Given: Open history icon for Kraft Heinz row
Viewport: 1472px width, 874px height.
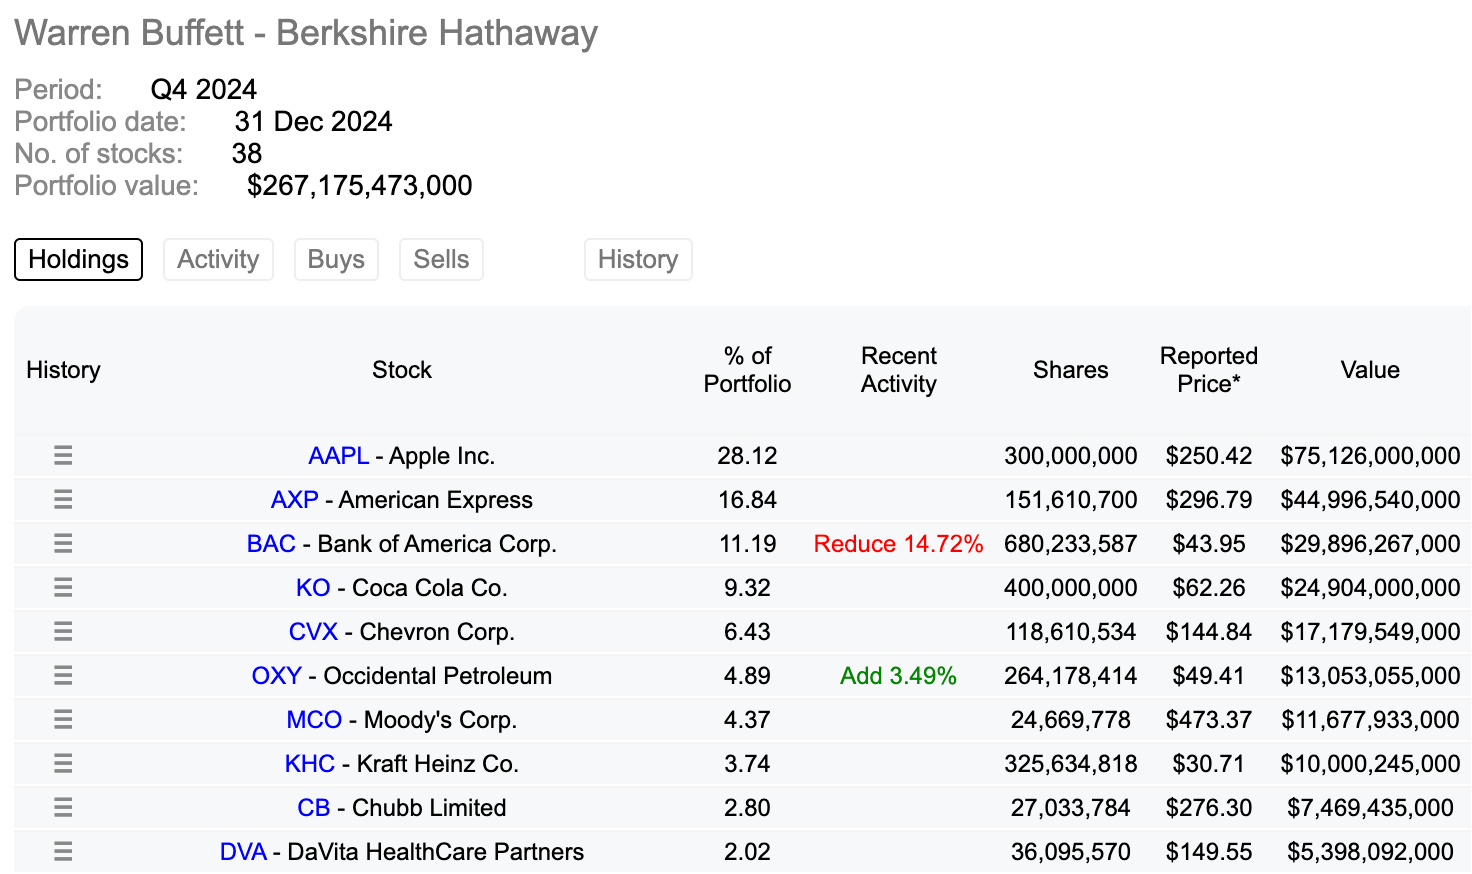Looking at the screenshot, I should 63,764.
